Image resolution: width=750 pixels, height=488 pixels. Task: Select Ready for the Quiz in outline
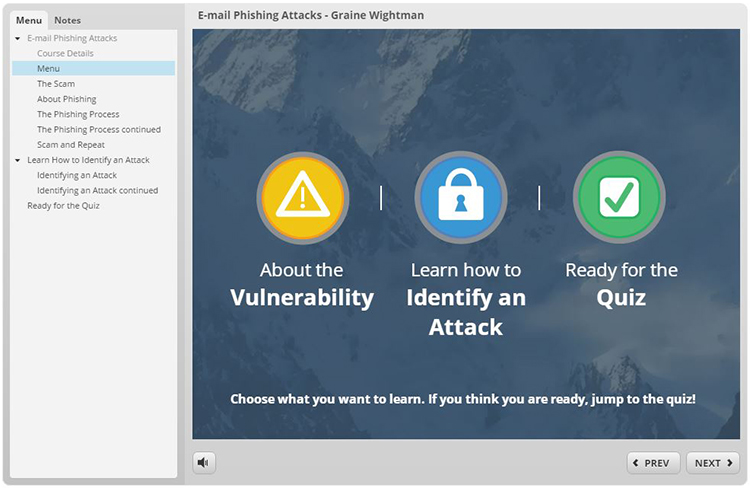[x=63, y=206]
